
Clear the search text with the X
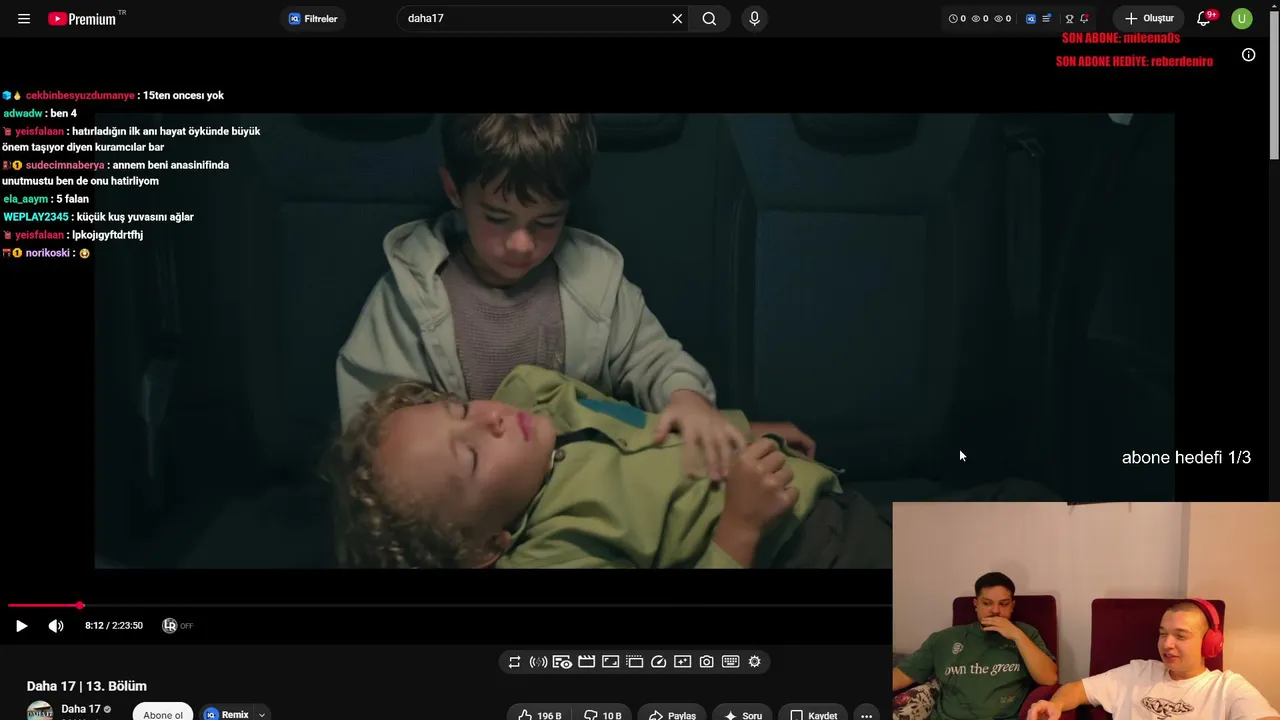[x=677, y=18]
